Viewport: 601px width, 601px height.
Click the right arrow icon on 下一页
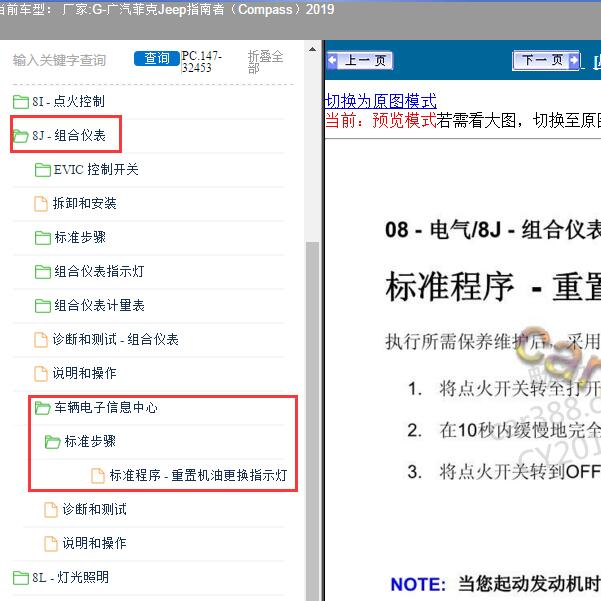(574, 60)
